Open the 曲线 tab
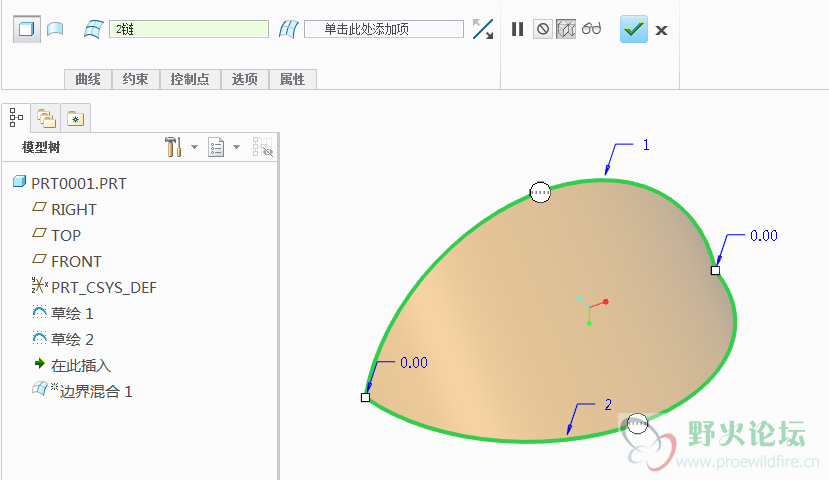The width and height of the screenshot is (829, 480). tap(88, 79)
